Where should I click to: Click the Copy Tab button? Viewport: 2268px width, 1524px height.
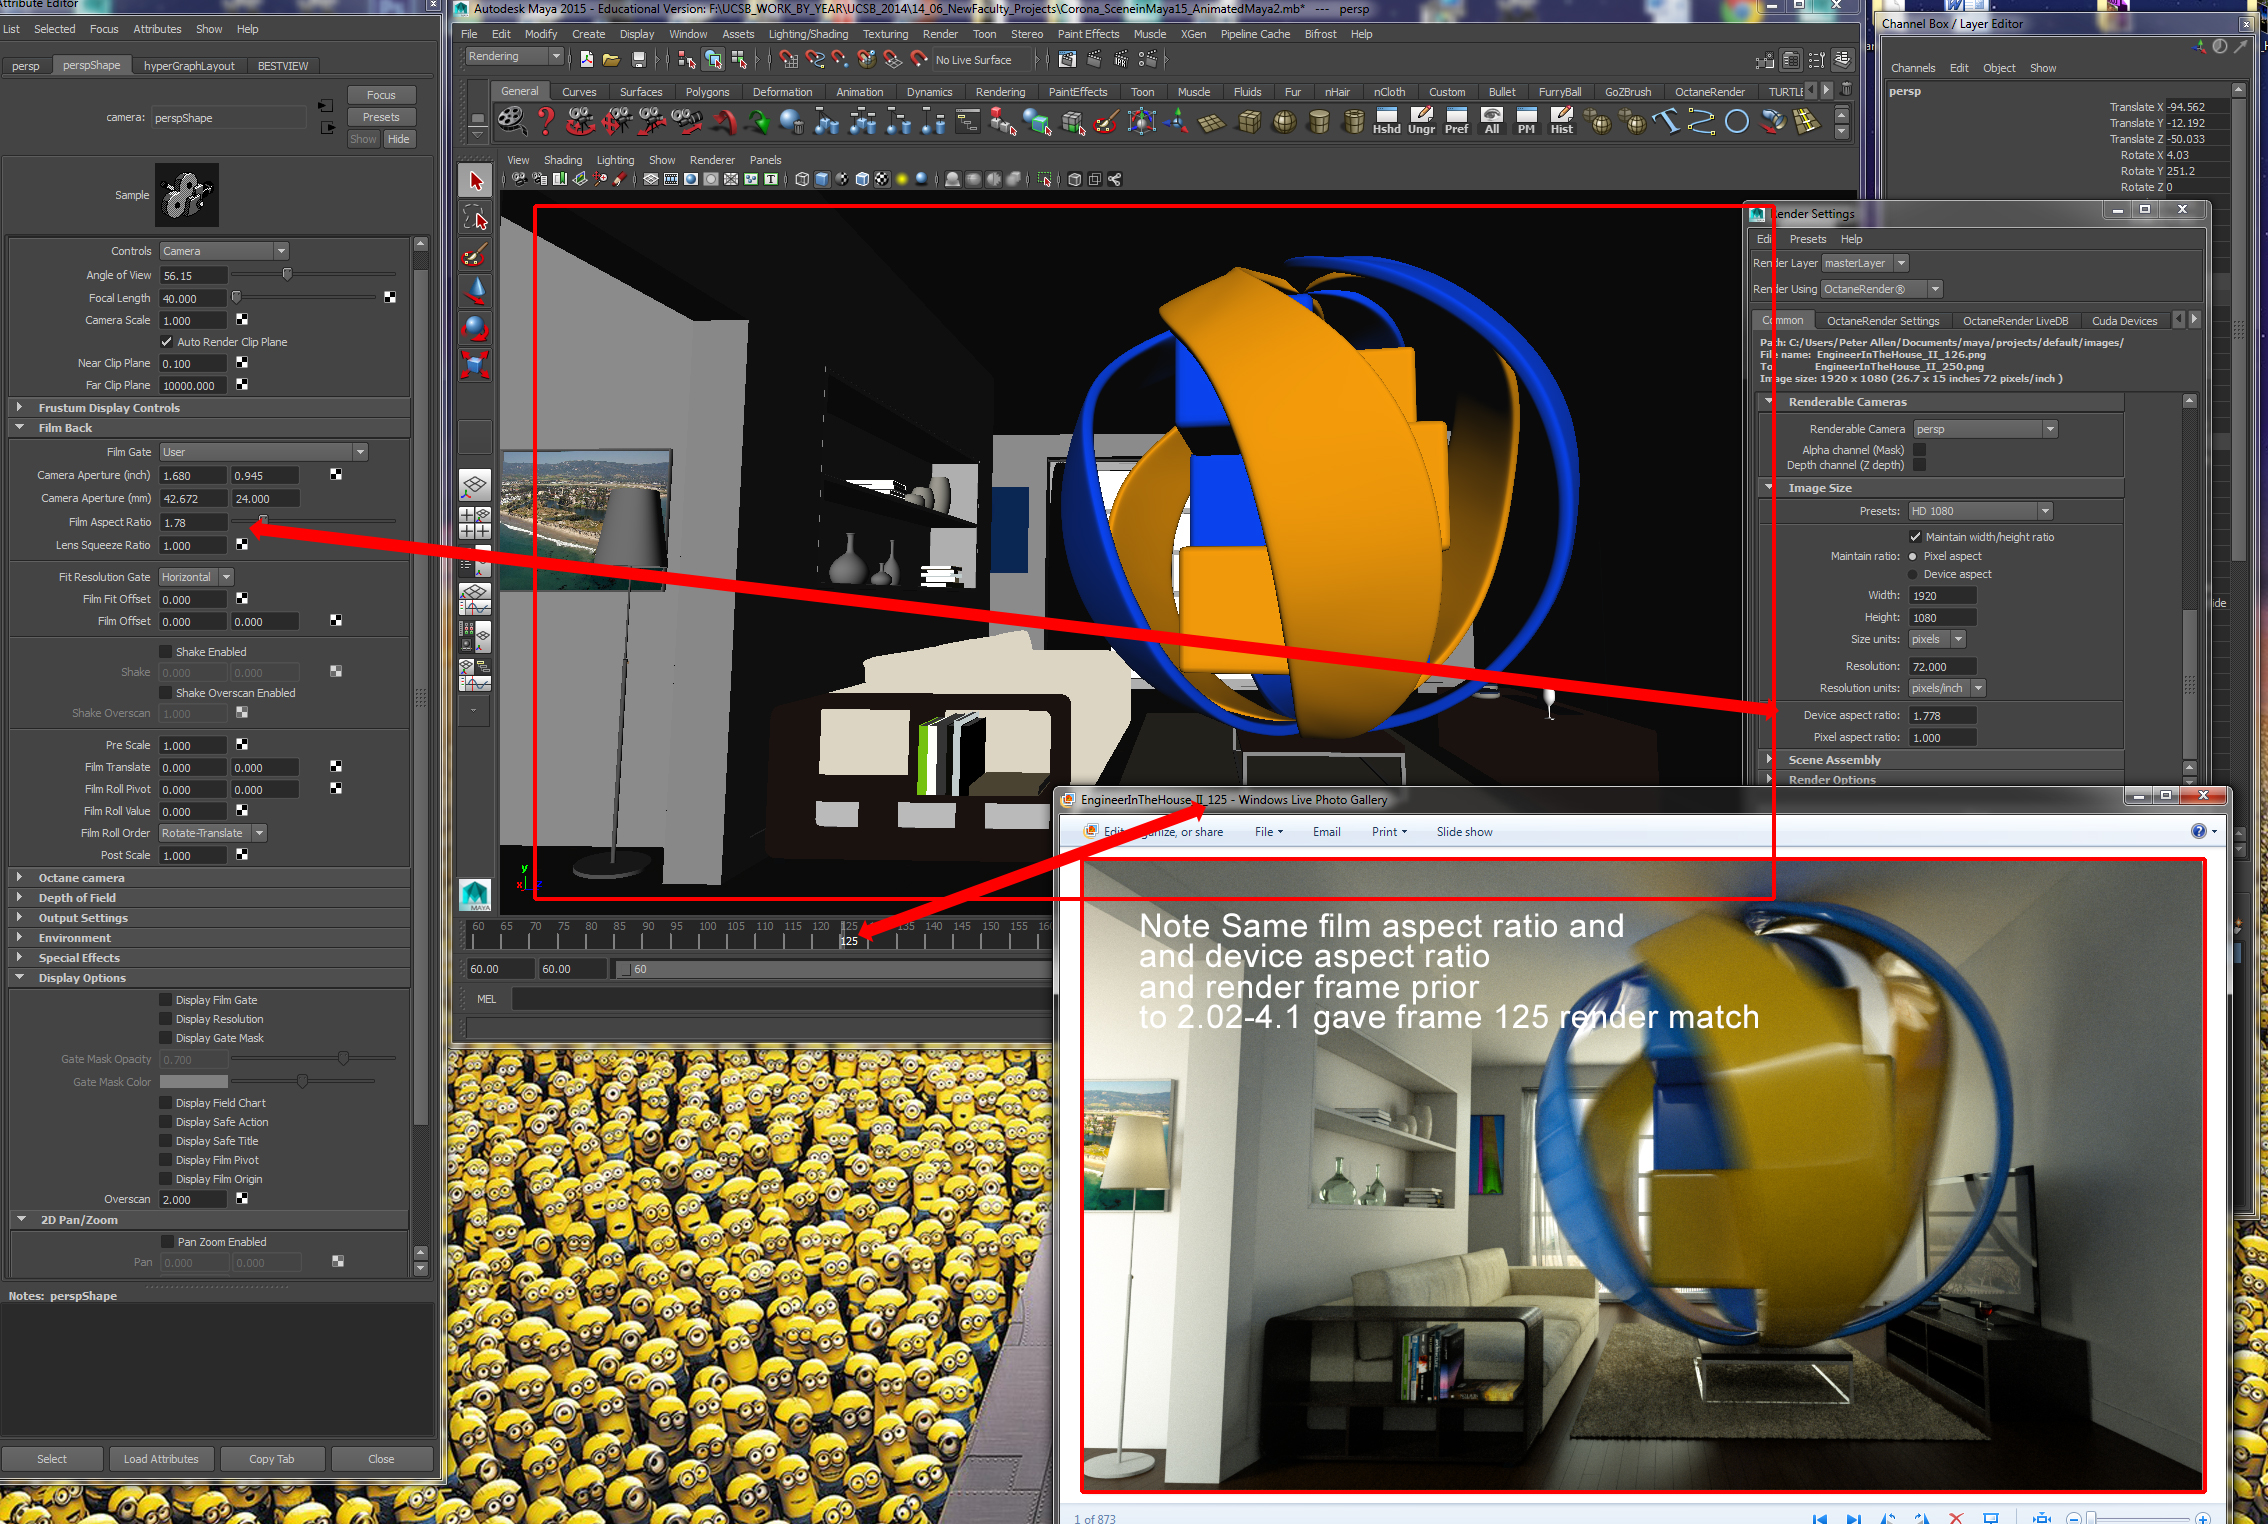271,1459
